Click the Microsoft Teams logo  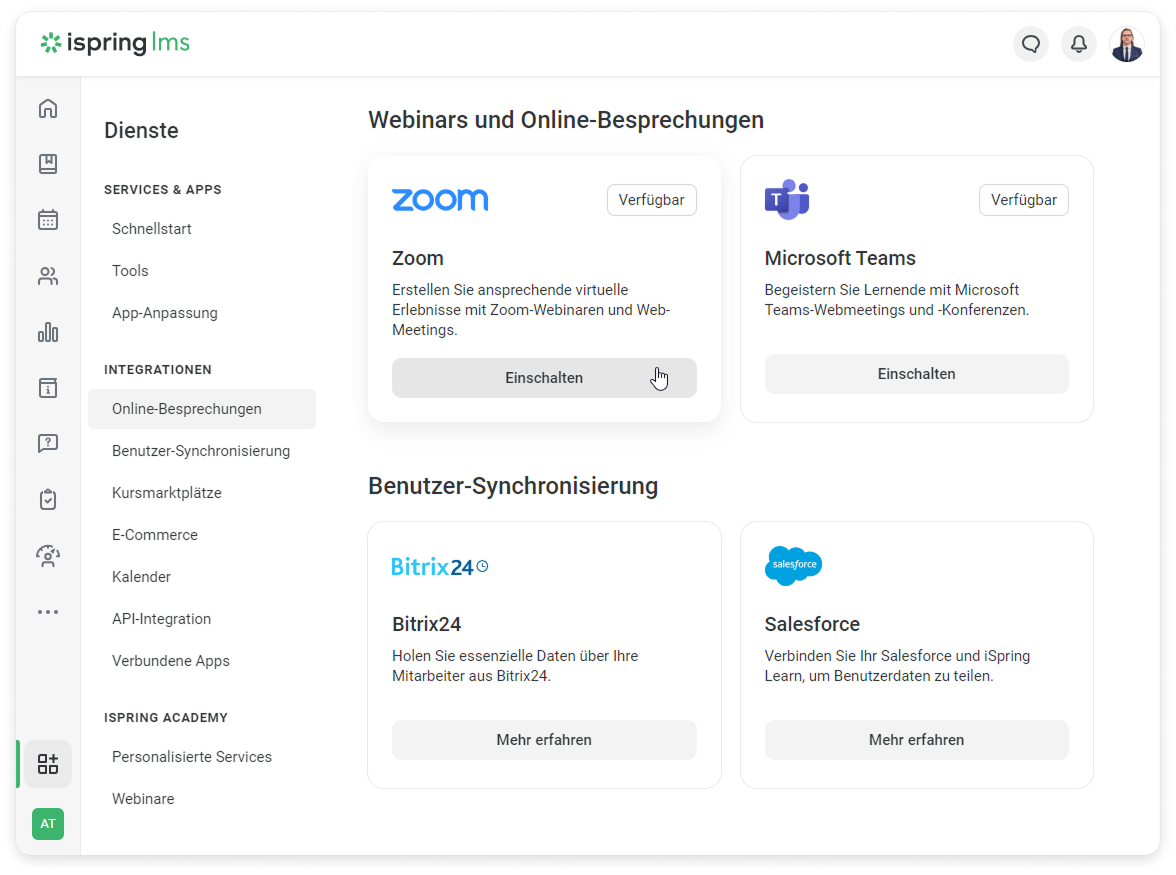(787, 199)
